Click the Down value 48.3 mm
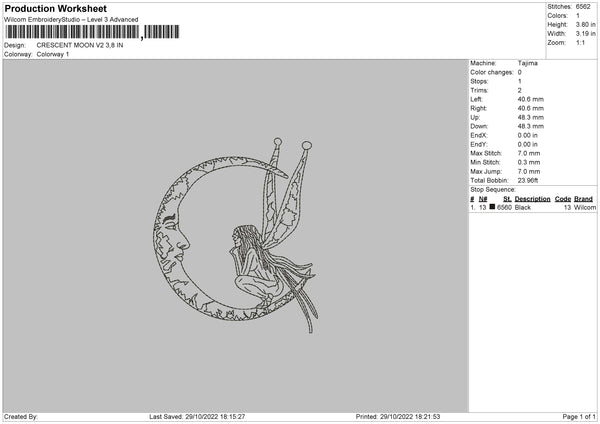 531,126
